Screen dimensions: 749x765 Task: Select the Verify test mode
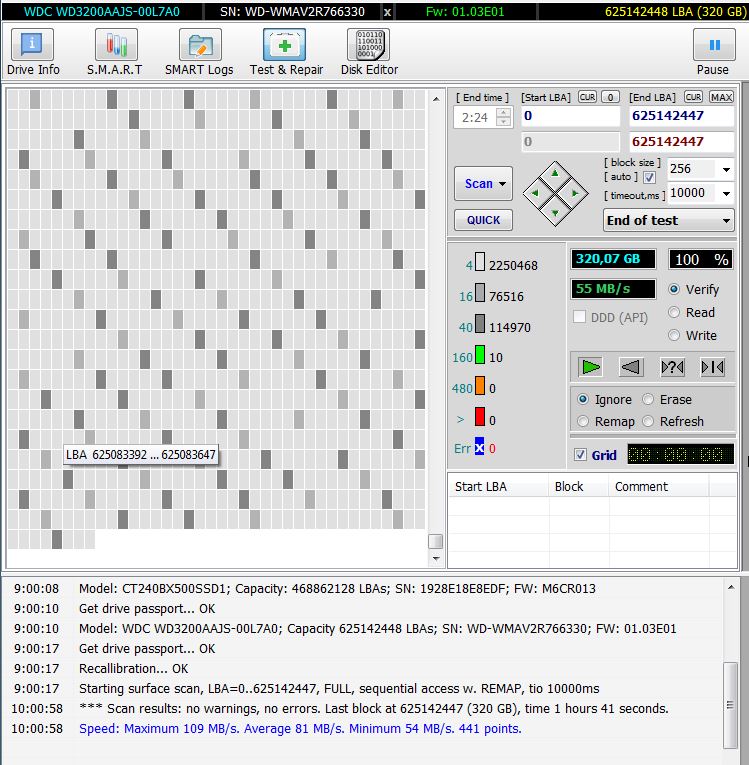[674, 289]
